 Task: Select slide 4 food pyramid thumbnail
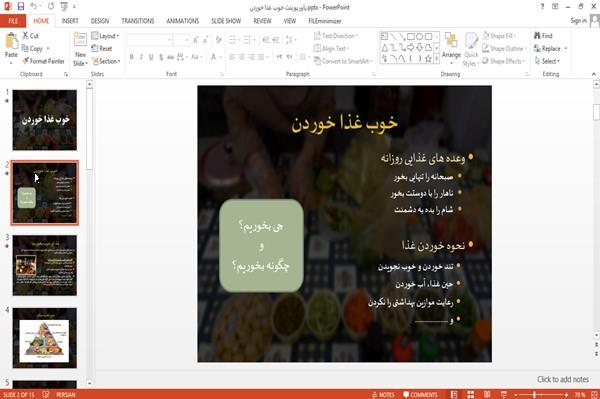point(44,338)
